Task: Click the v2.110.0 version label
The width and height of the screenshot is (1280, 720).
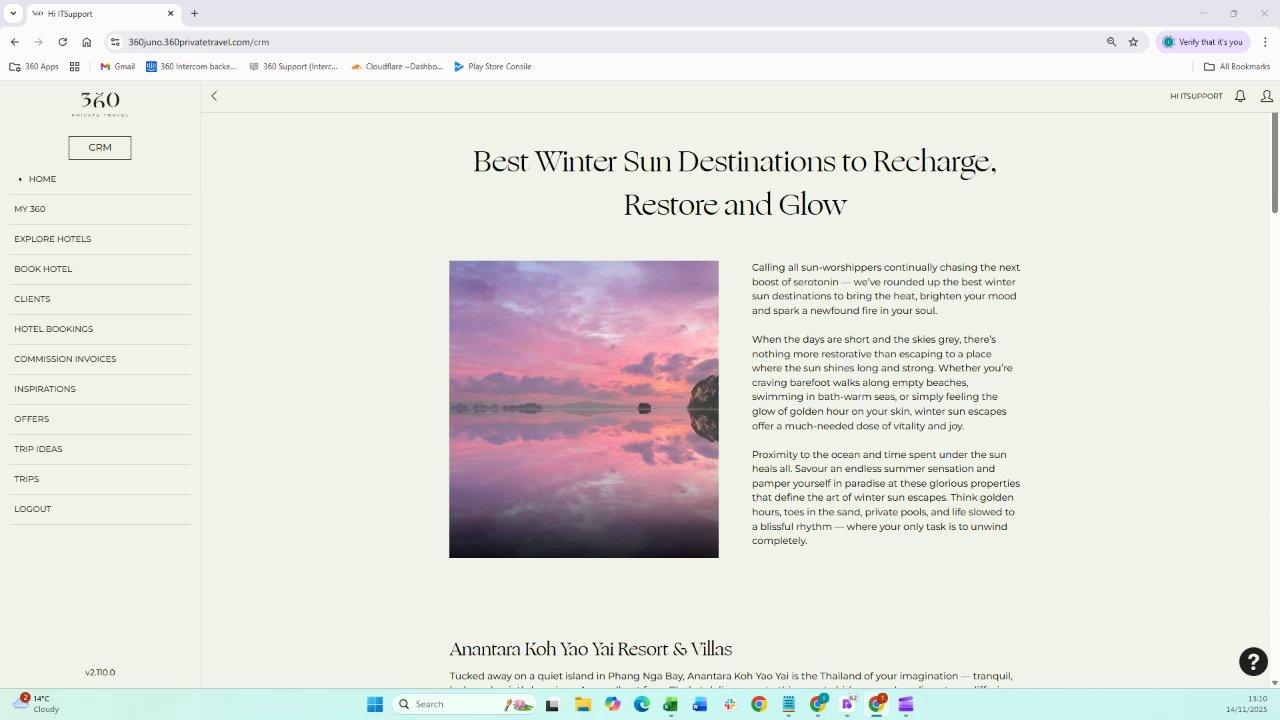Action: (100, 672)
